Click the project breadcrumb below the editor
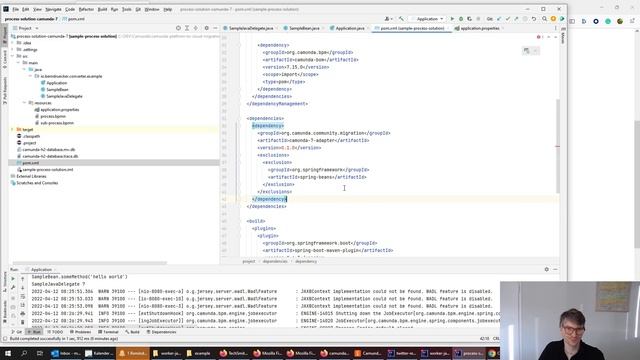 pyautogui.click(x=249, y=261)
